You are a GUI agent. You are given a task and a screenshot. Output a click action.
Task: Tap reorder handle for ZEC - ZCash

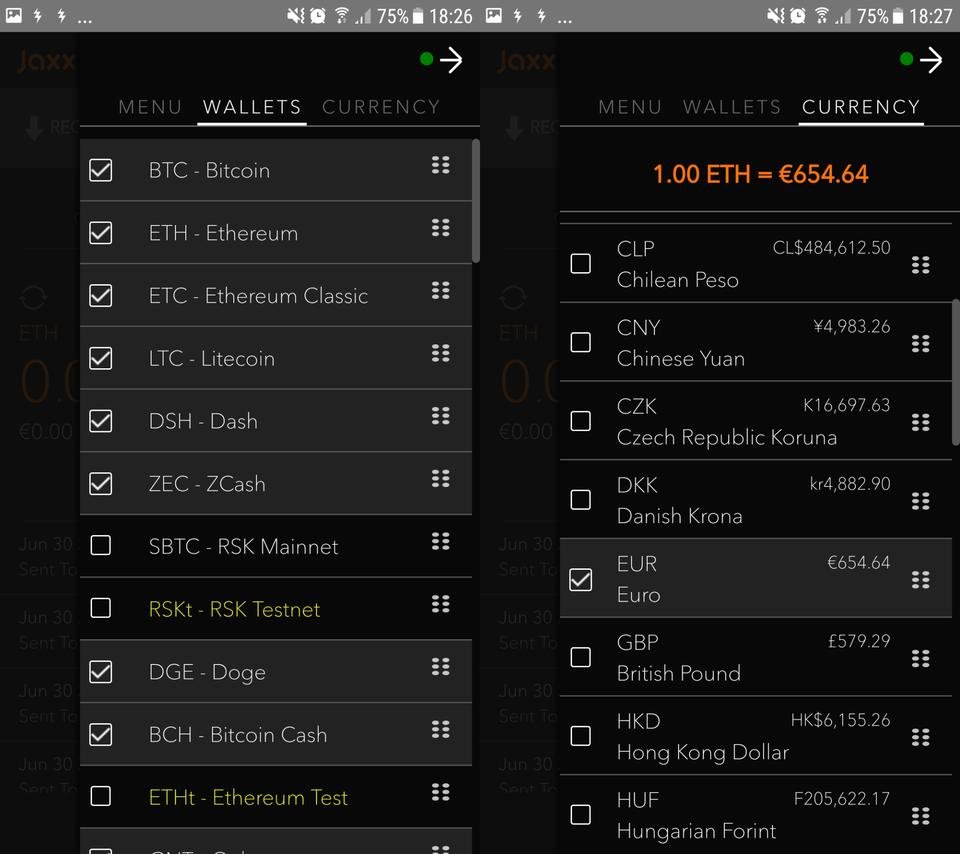pos(441,479)
